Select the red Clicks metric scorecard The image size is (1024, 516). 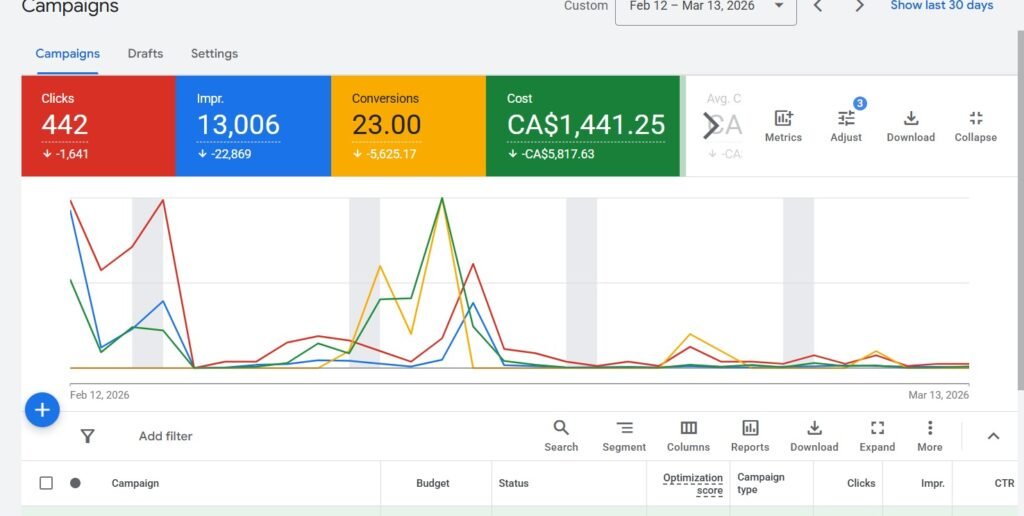(x=98, y=125)
